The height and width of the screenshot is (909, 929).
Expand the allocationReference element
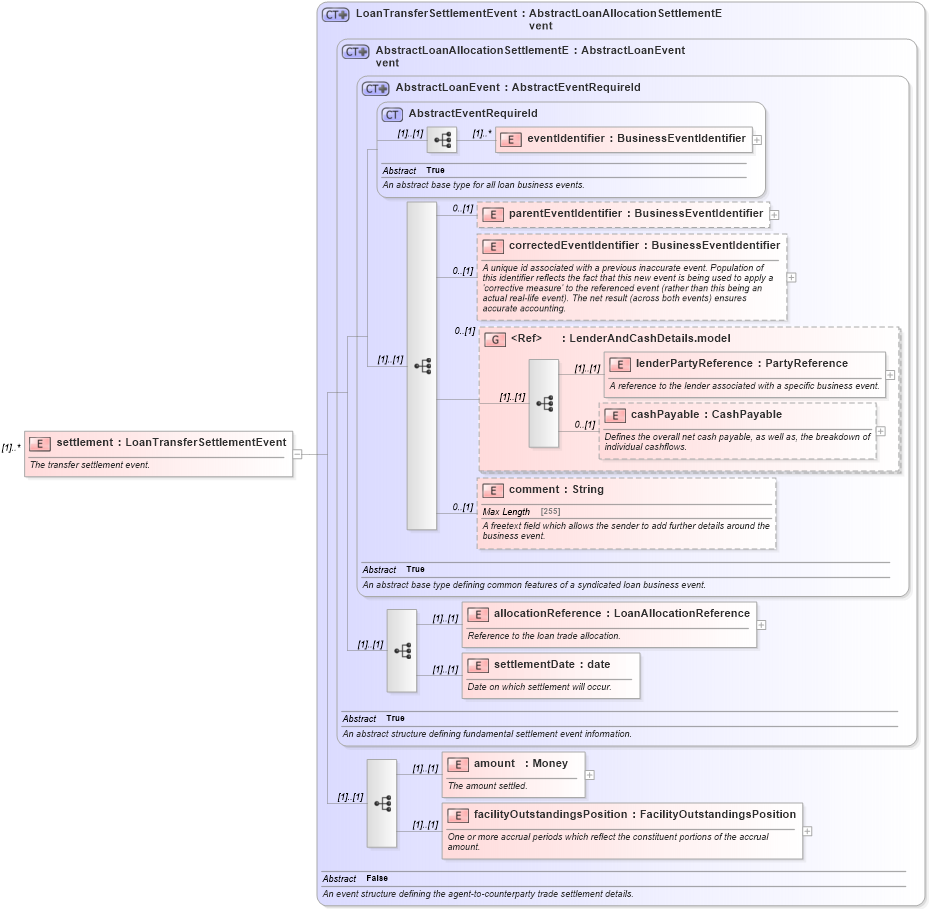(761, 624)
